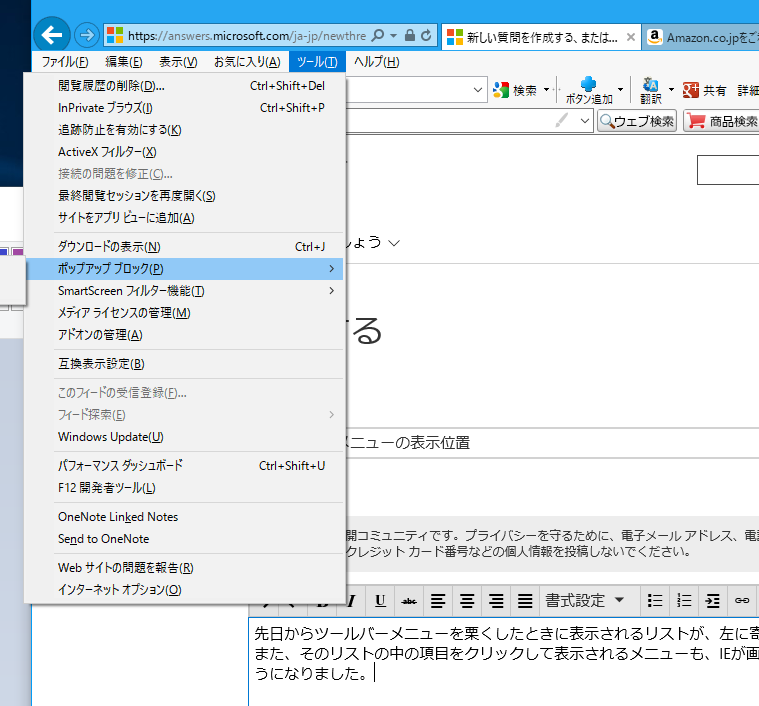Select the Microsoft Answers question tab
759x706 pixels.
pyautogui.click(x=541, y=37)
